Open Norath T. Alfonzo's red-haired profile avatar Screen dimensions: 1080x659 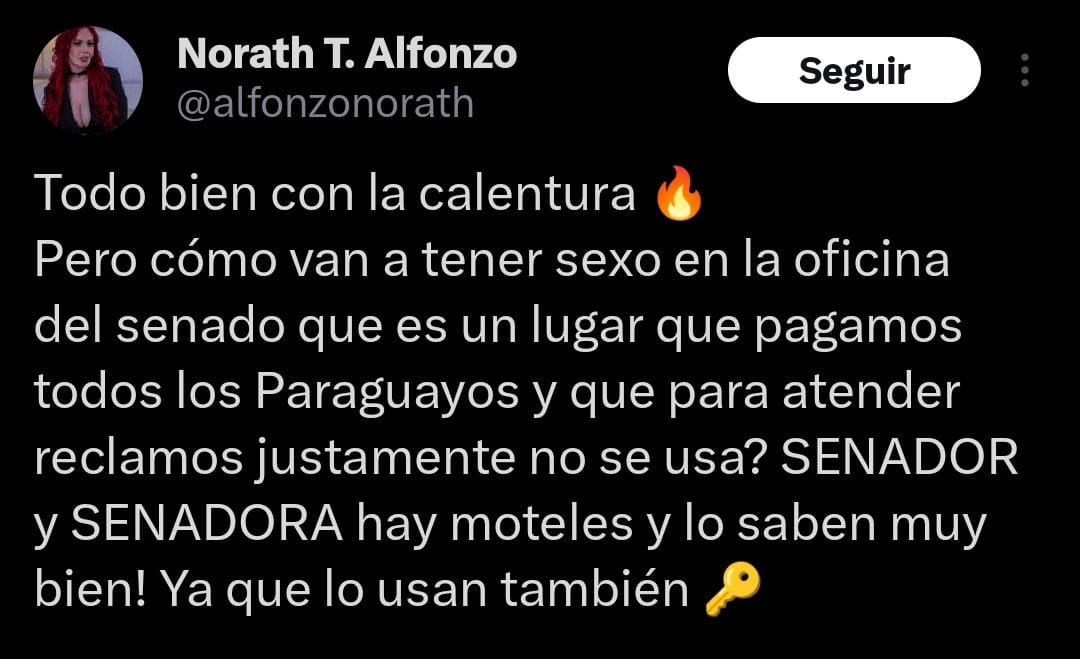pos(87,78)
